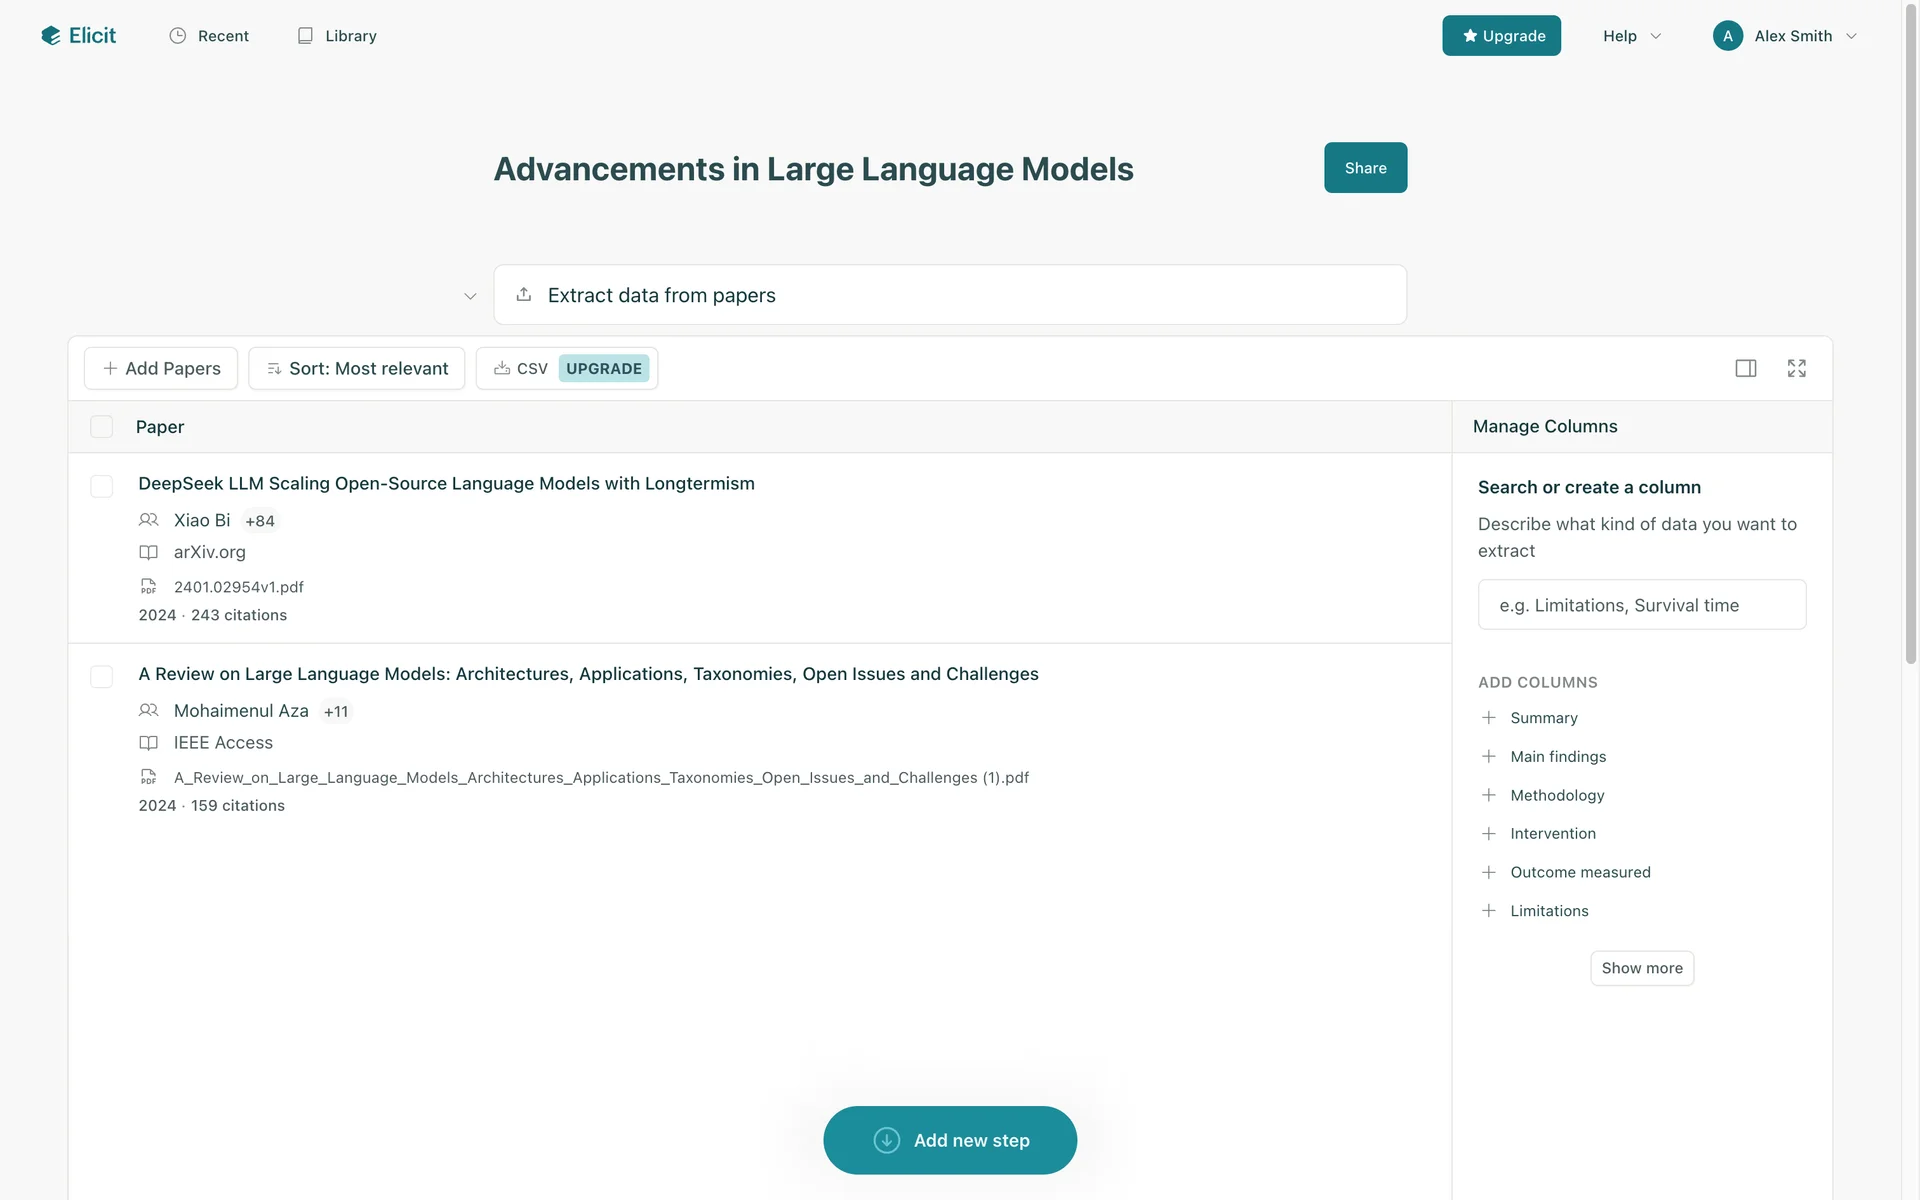Check the Review on LLMs paper checkbox
This screenshot has width=1920, height=1200.
pos(102,676)
